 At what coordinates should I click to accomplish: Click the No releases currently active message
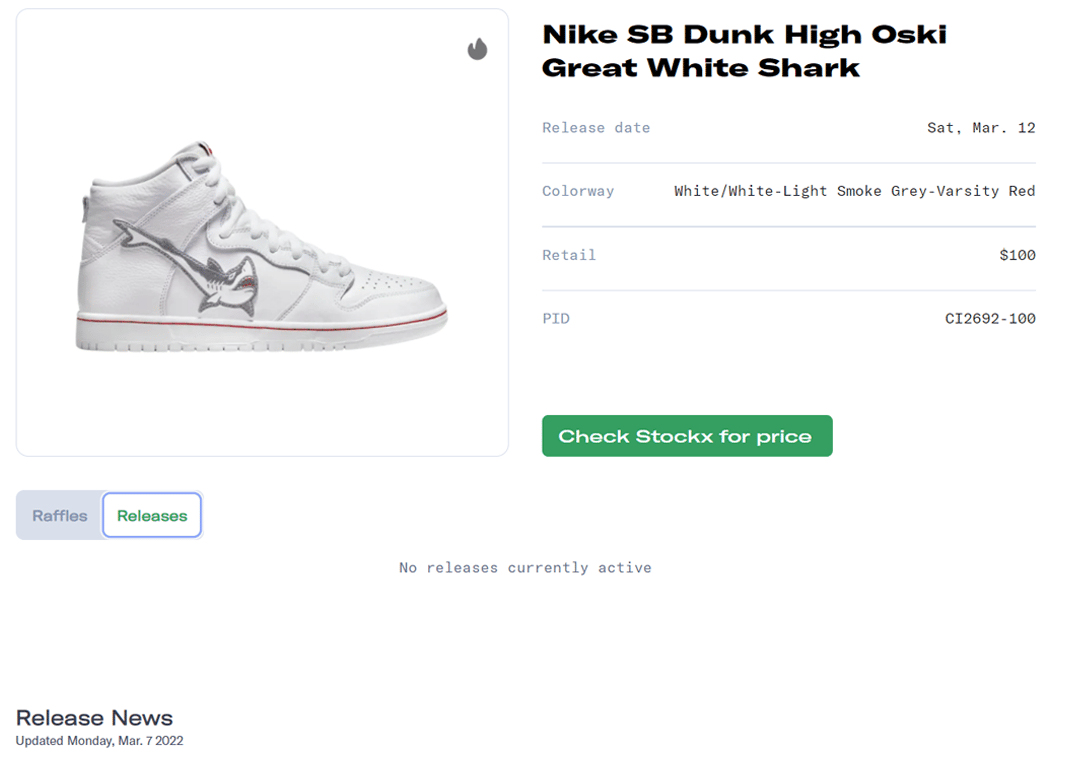[x=525, y=568]
